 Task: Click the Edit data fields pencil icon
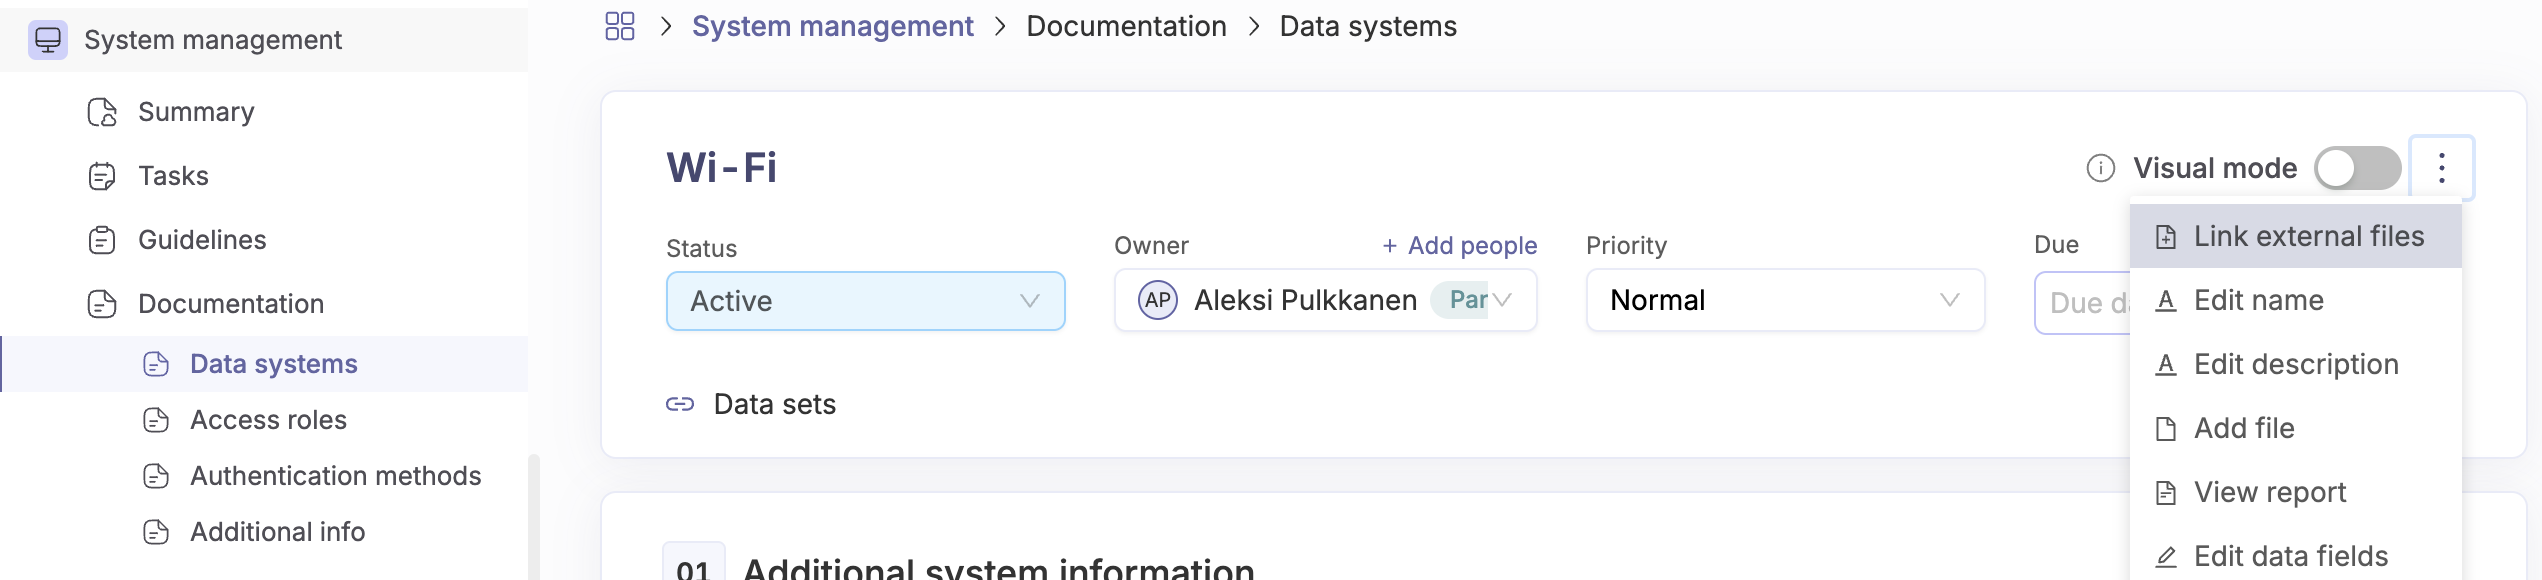[x=2166, y=557]
